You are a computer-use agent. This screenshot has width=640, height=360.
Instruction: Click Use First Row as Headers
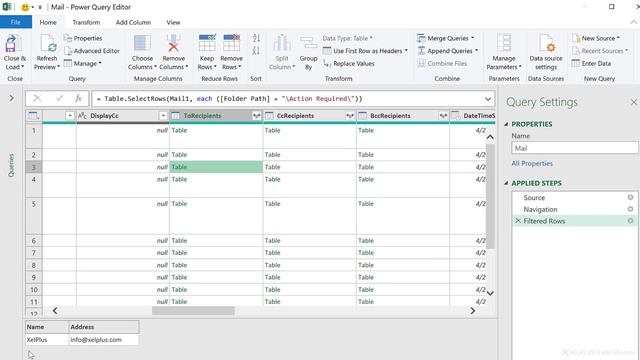[365, 51]
